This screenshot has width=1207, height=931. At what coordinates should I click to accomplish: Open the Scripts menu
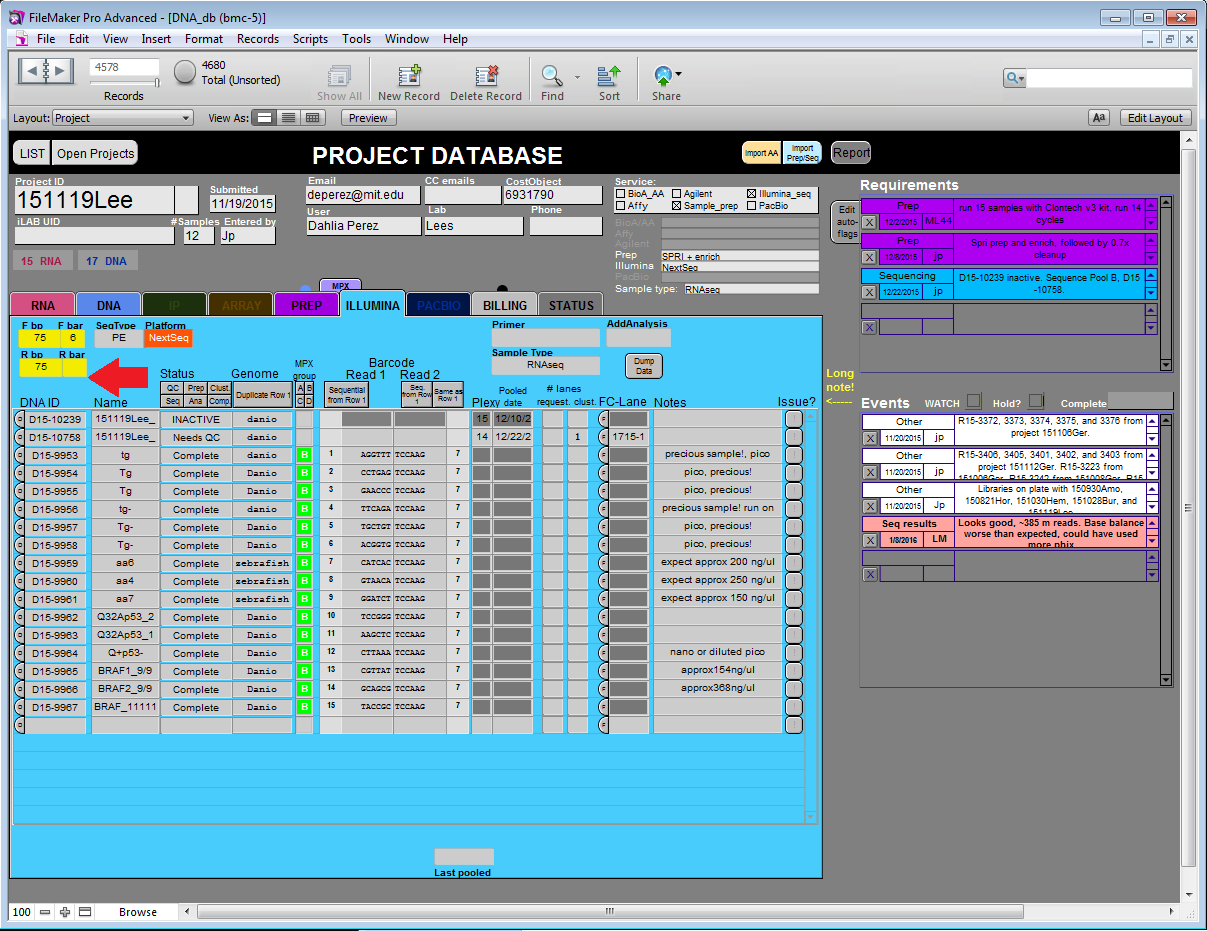(x=310, y=39)
